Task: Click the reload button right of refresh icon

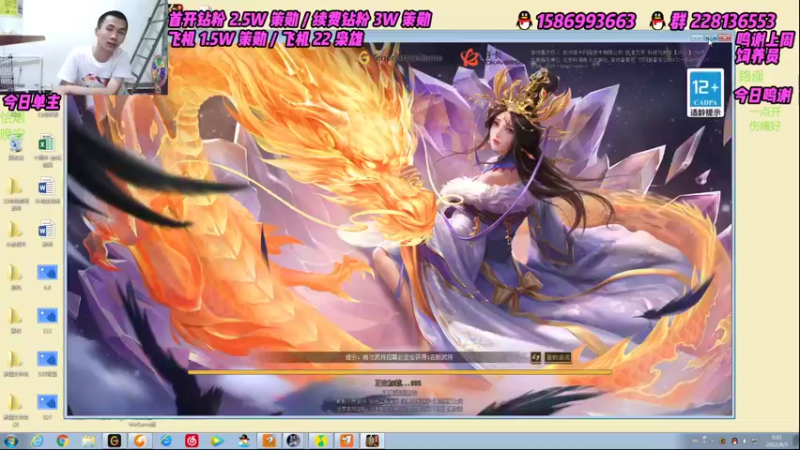Action: (x=558, y=357)
